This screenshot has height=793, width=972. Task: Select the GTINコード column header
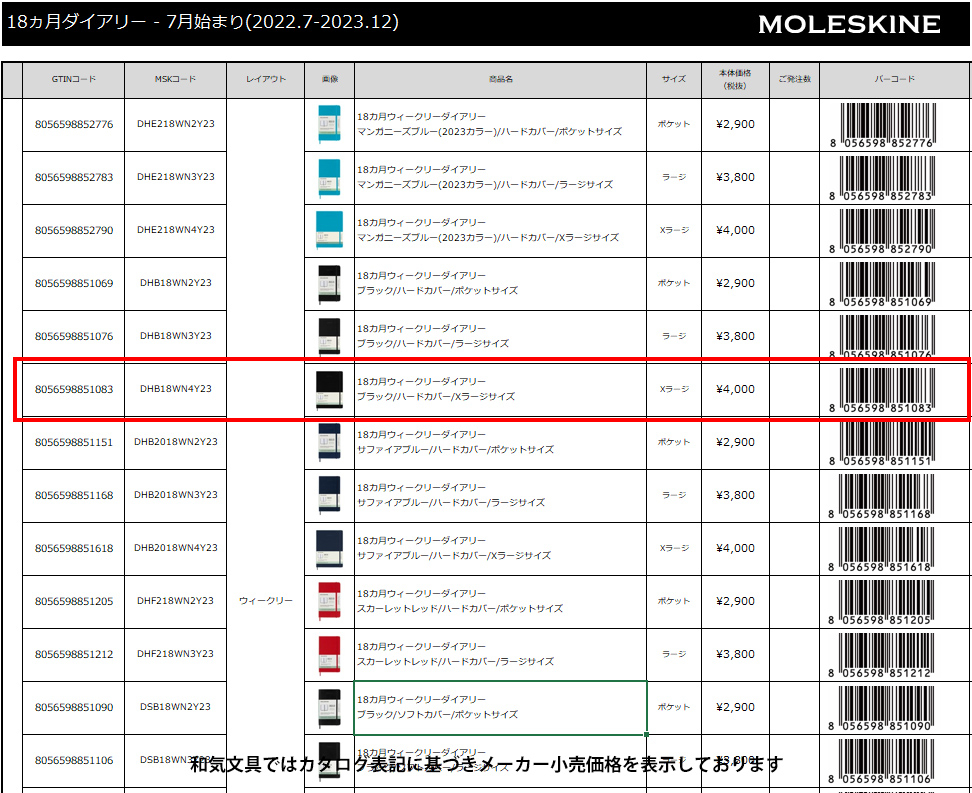[x=74, y=79]
